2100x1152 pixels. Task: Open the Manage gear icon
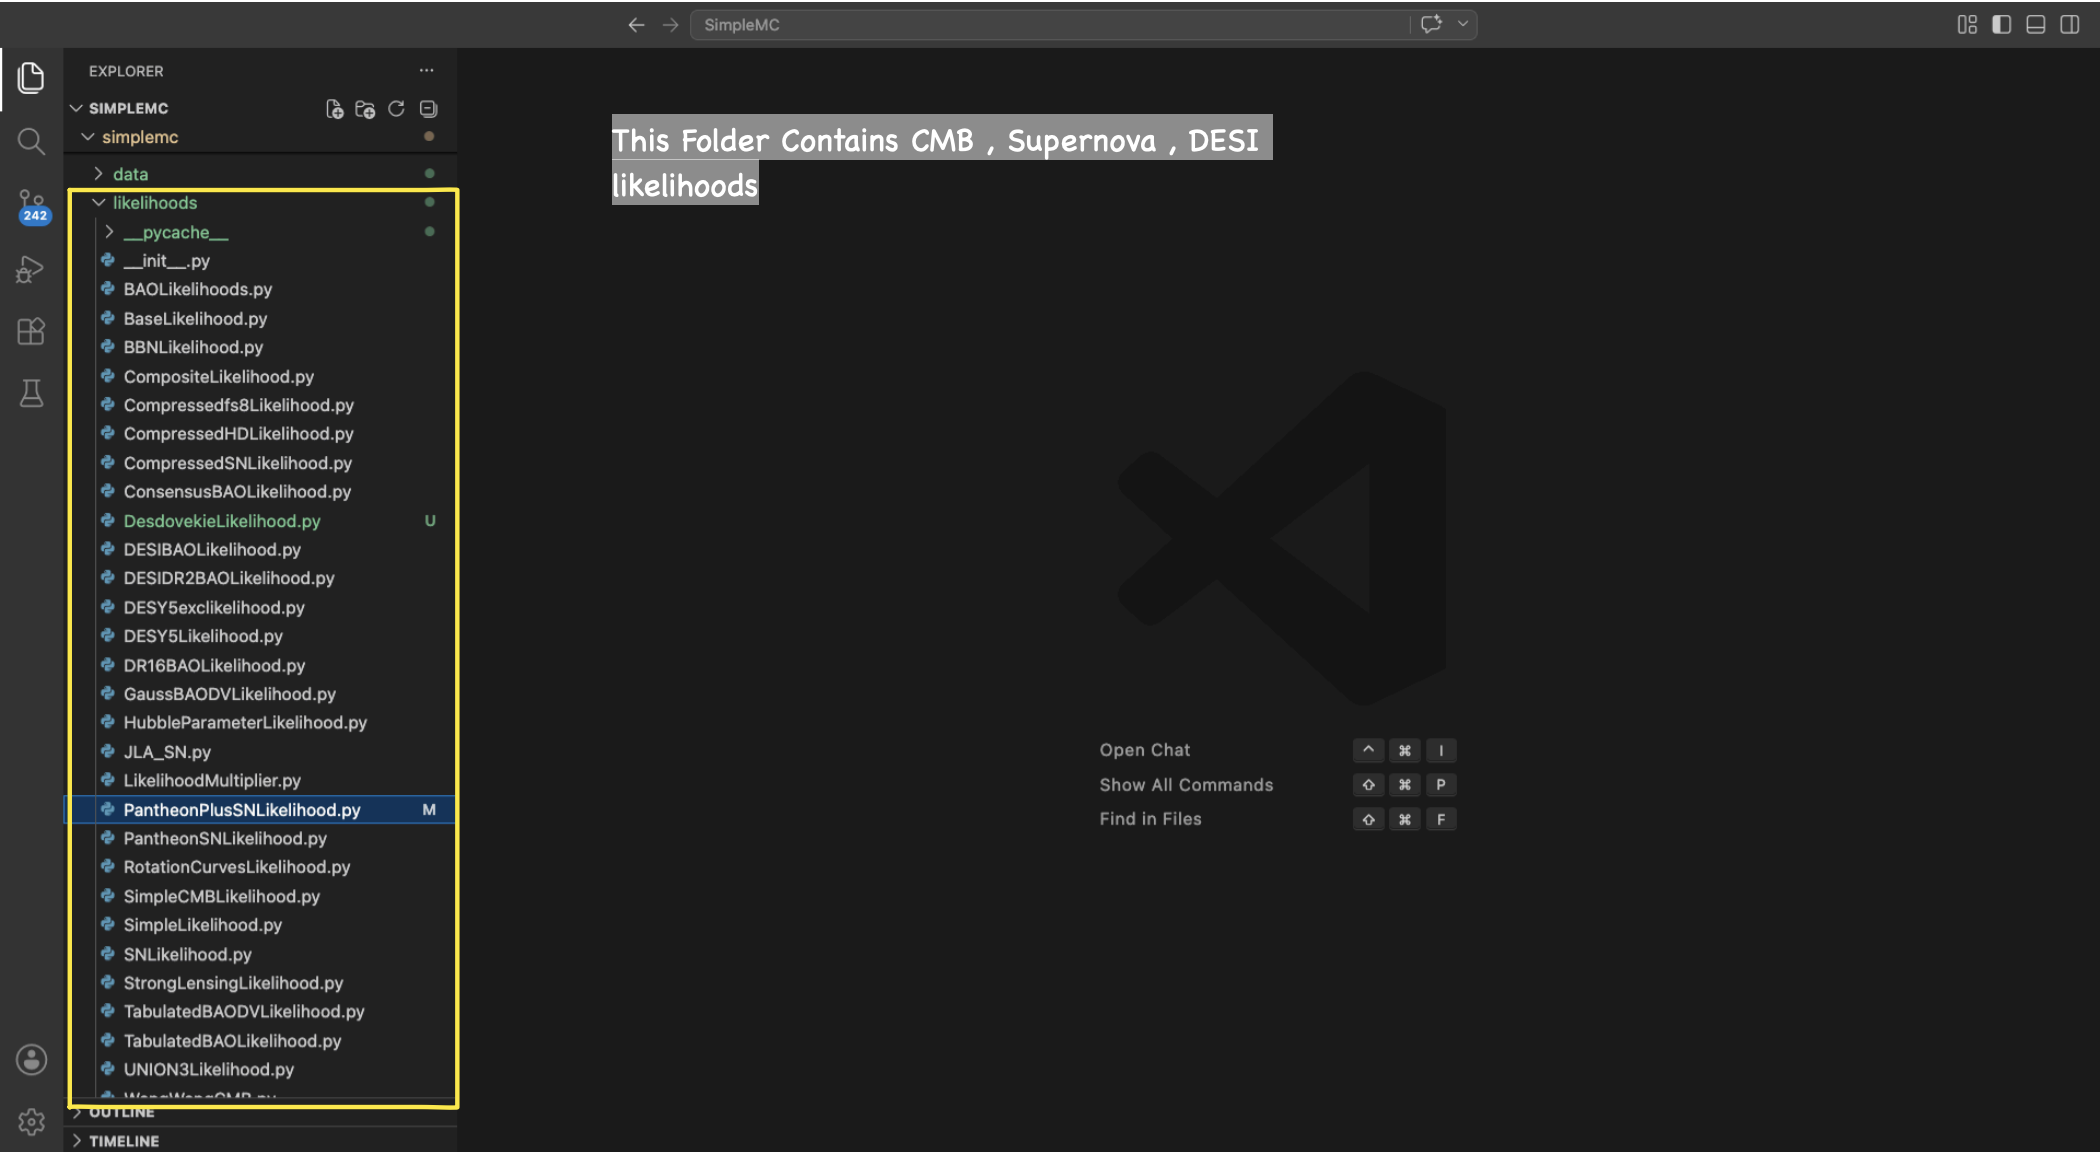click(31, 1122)
